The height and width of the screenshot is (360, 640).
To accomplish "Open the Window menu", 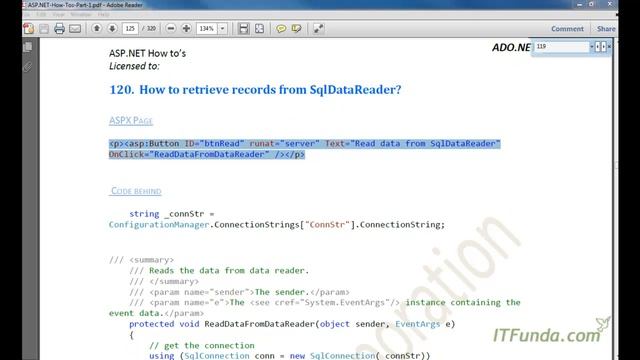I will pyautogui.click(x=81, y=15).
